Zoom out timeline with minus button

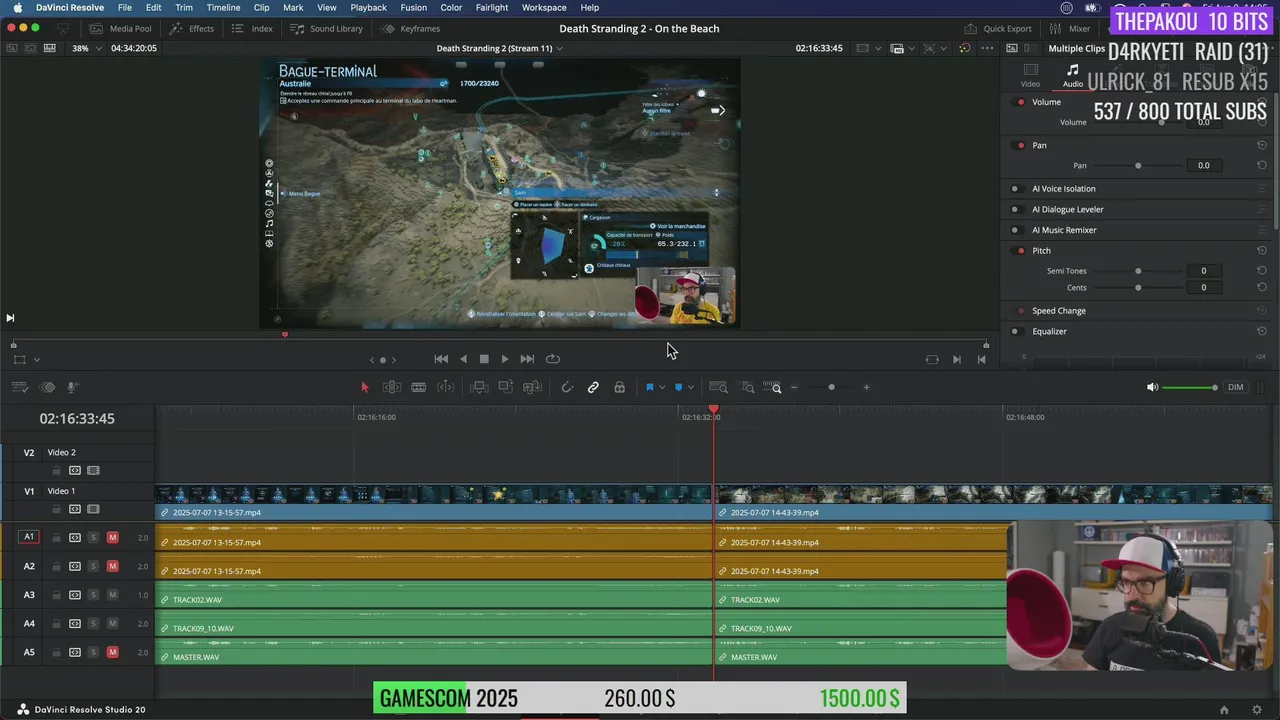tap(795, 387)
